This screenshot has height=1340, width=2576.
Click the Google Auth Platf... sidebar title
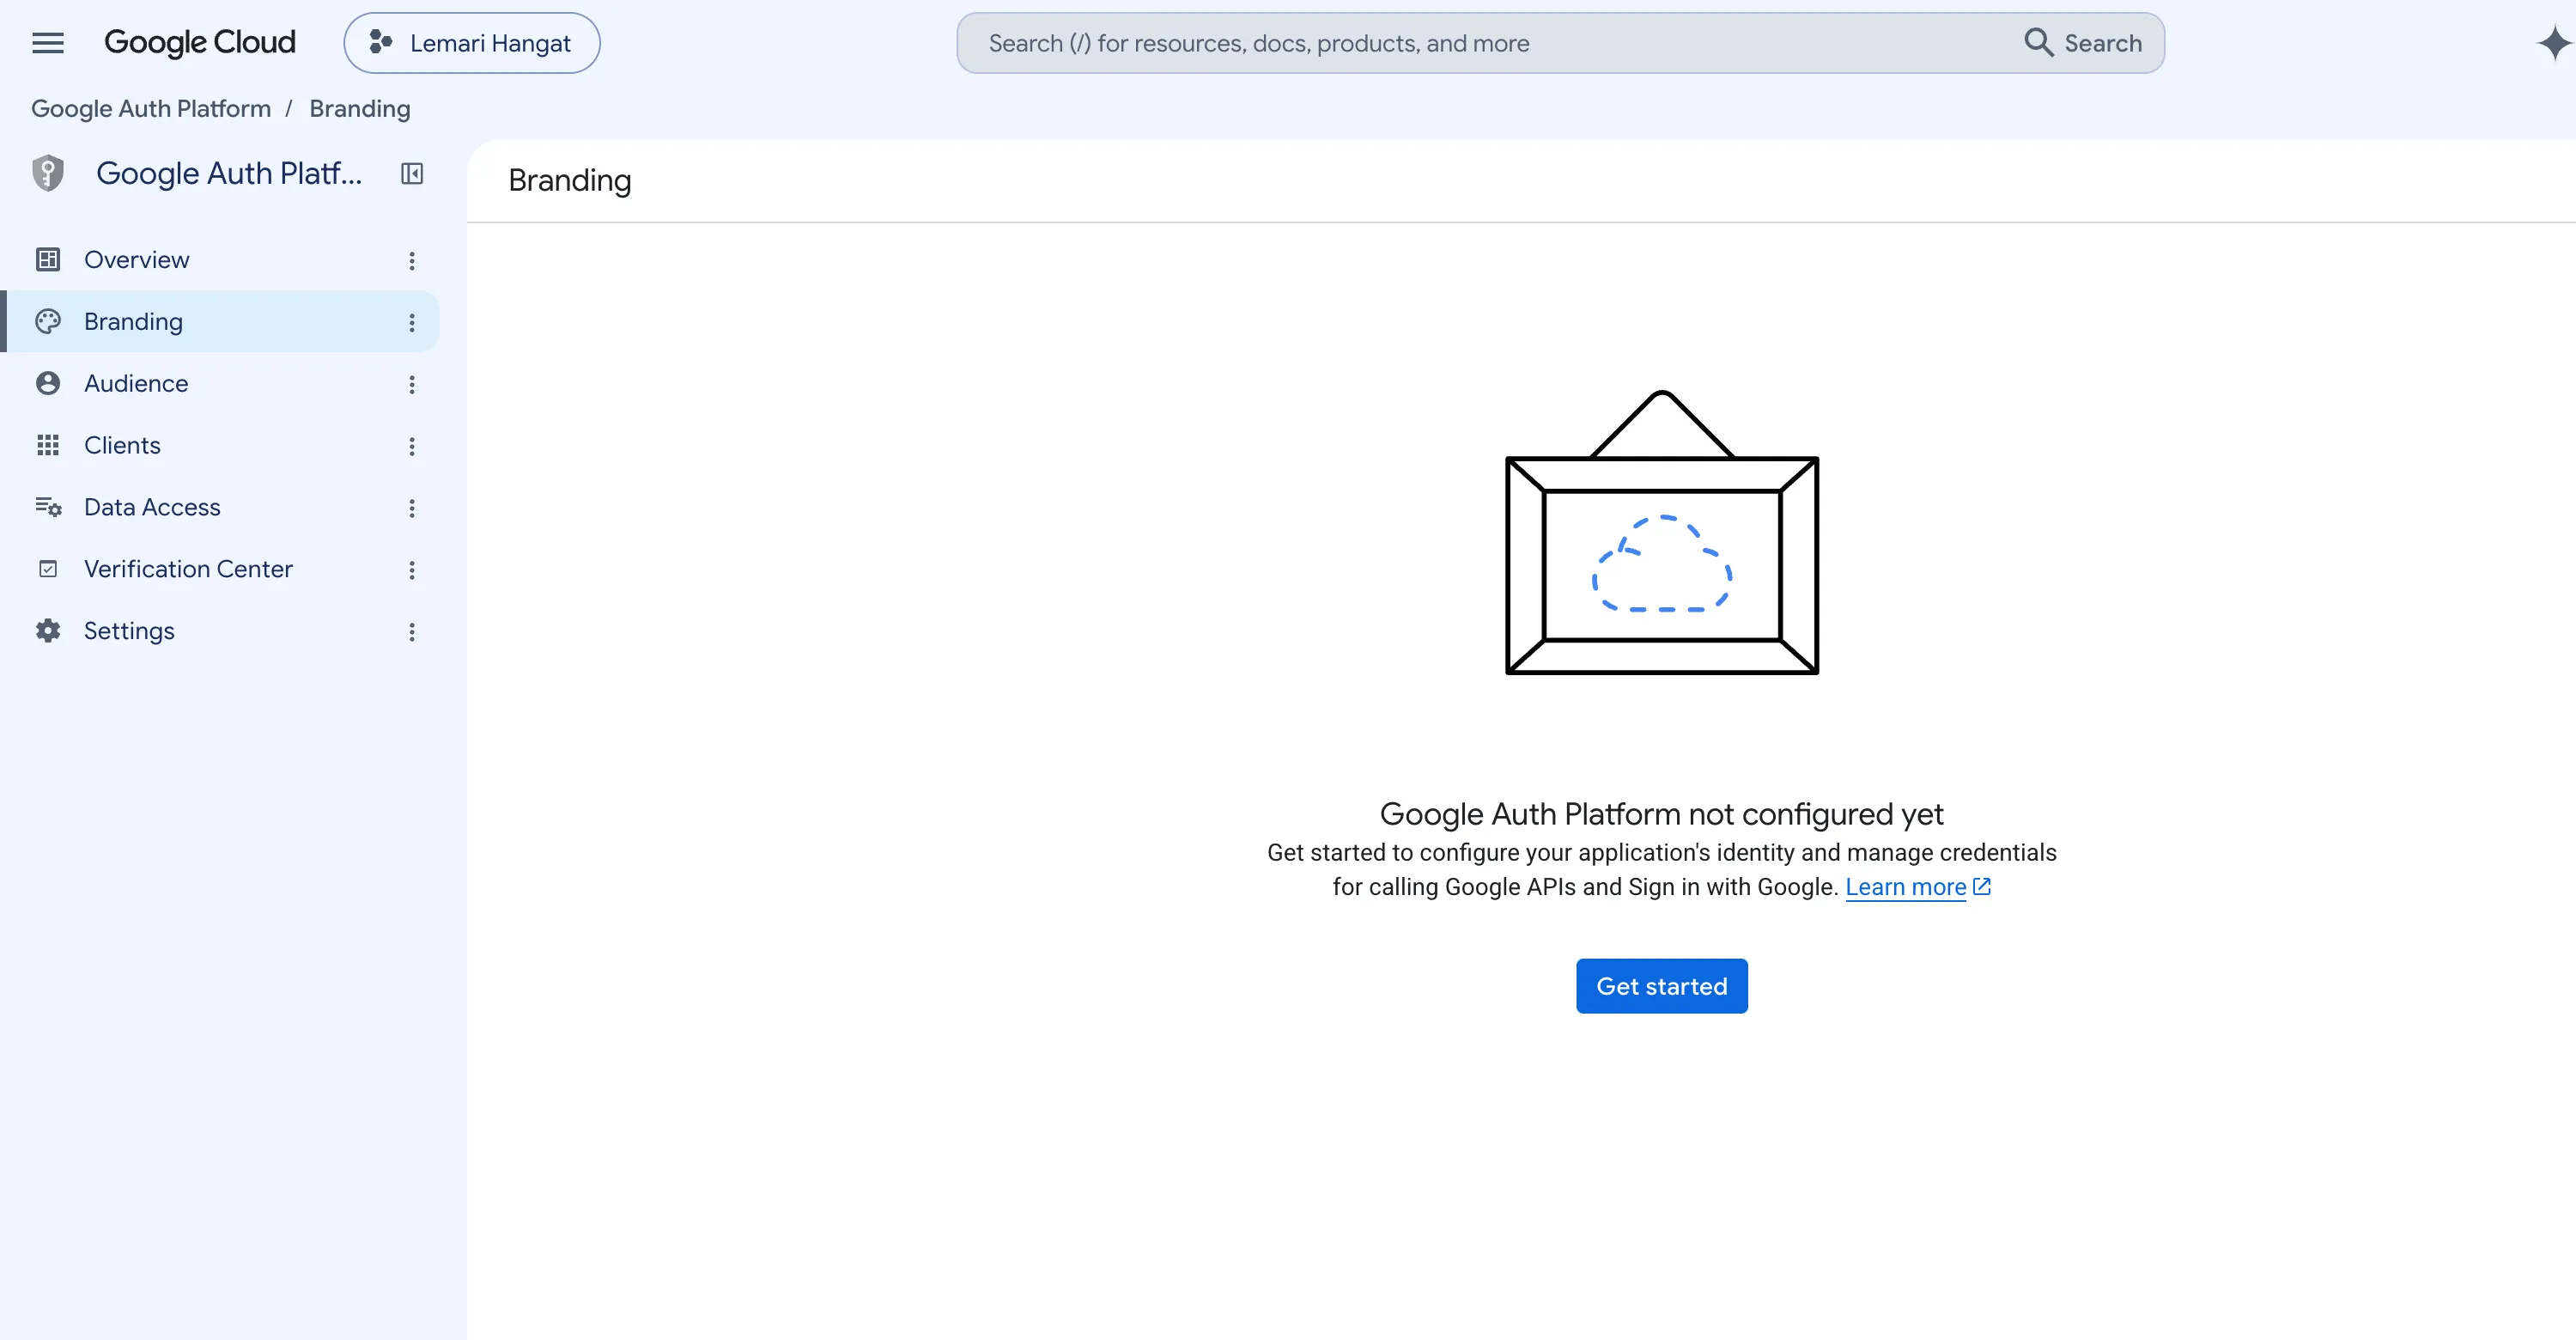(229, 173)
